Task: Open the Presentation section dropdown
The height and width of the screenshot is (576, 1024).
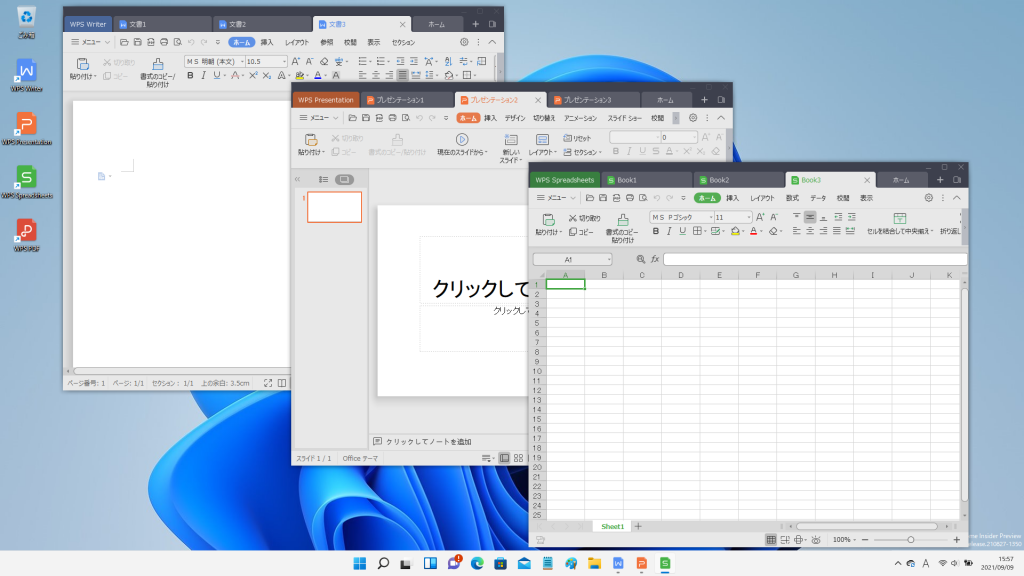Action: tap(583, 152)
